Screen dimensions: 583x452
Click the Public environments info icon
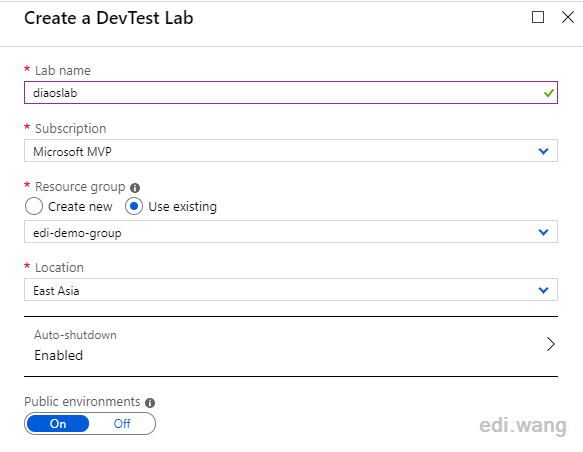pyautogui.click(x=150, y=403)
